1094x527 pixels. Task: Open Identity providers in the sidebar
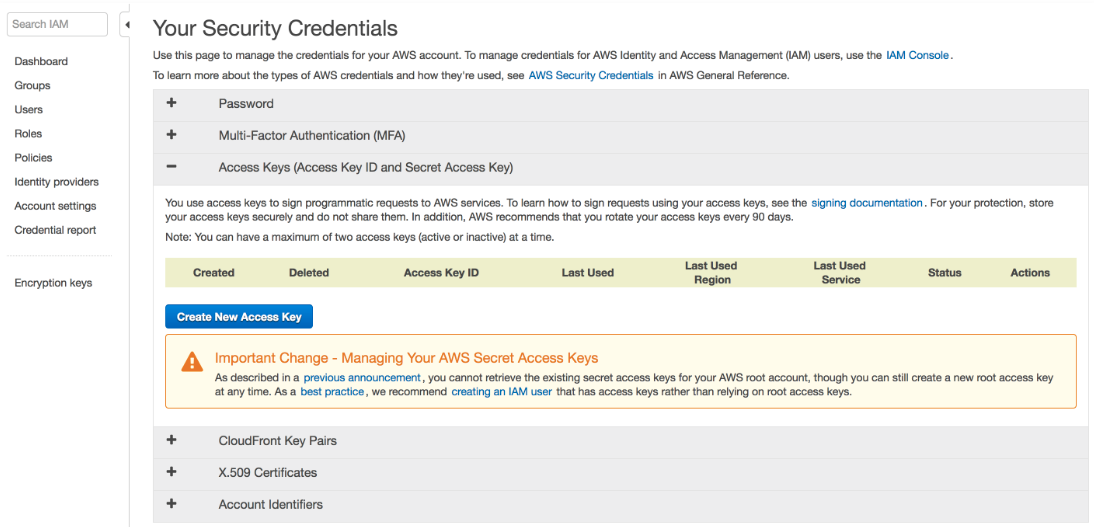(x=57, y=182)
